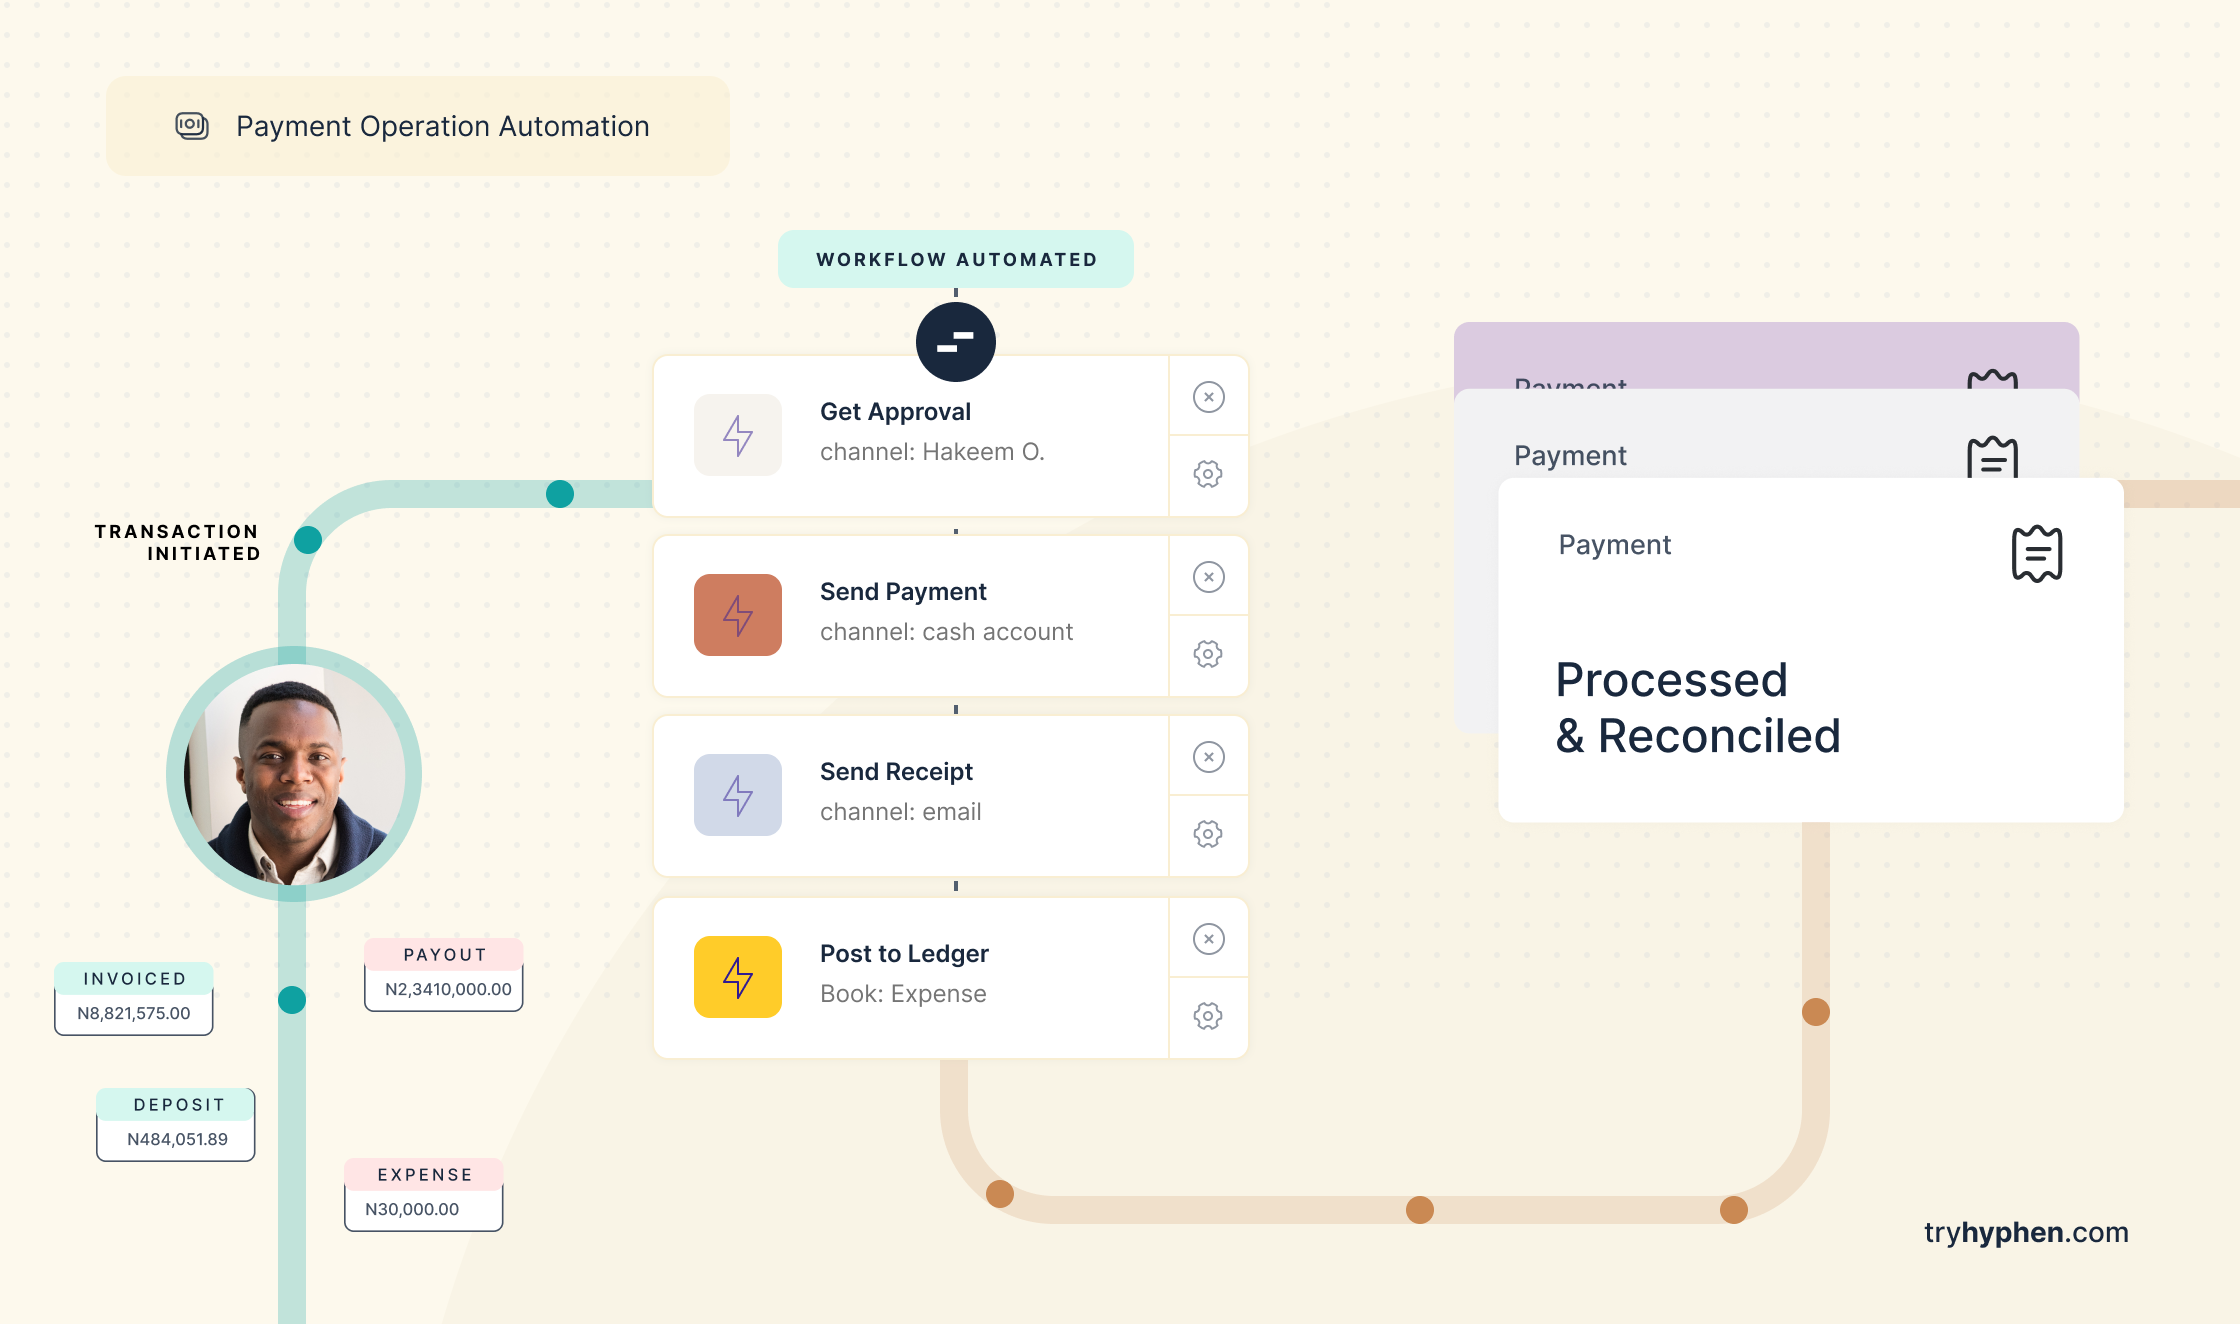This screenshot has height=1324, width=2240.
Task: Delete the Send Receipt step
Action: point(1208,757)
